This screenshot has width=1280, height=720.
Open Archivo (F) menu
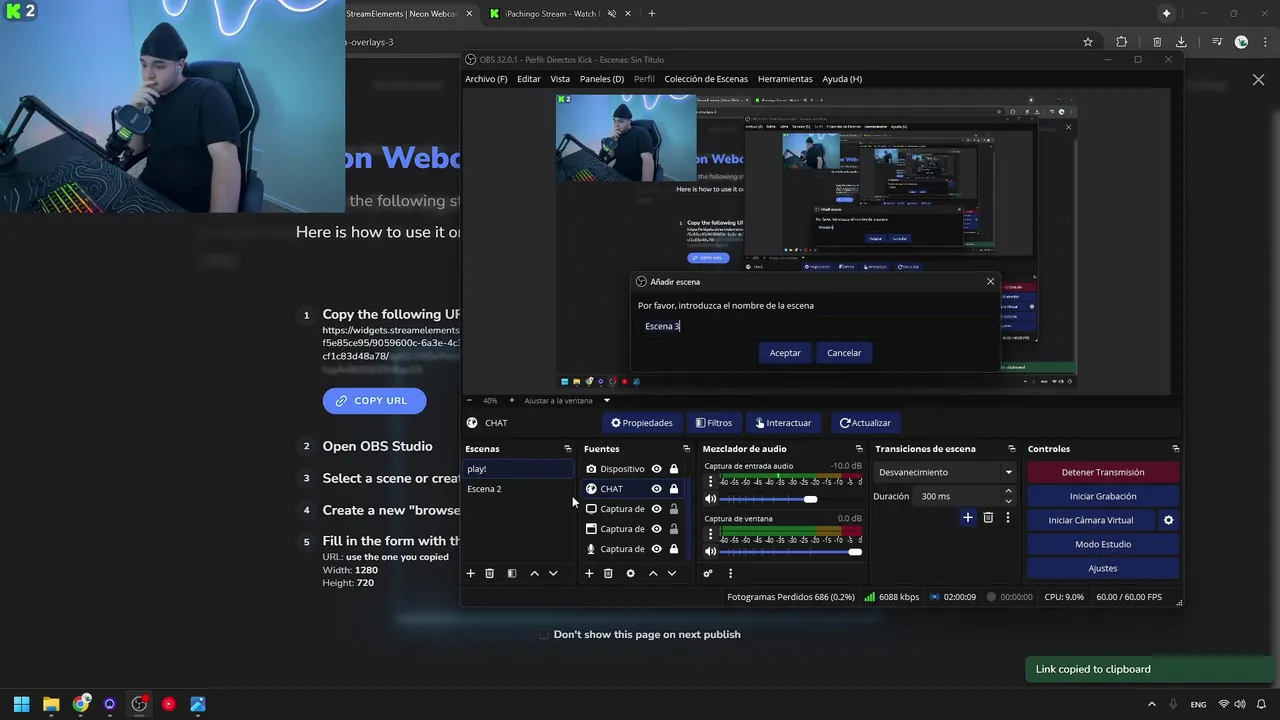pos(486,79)
